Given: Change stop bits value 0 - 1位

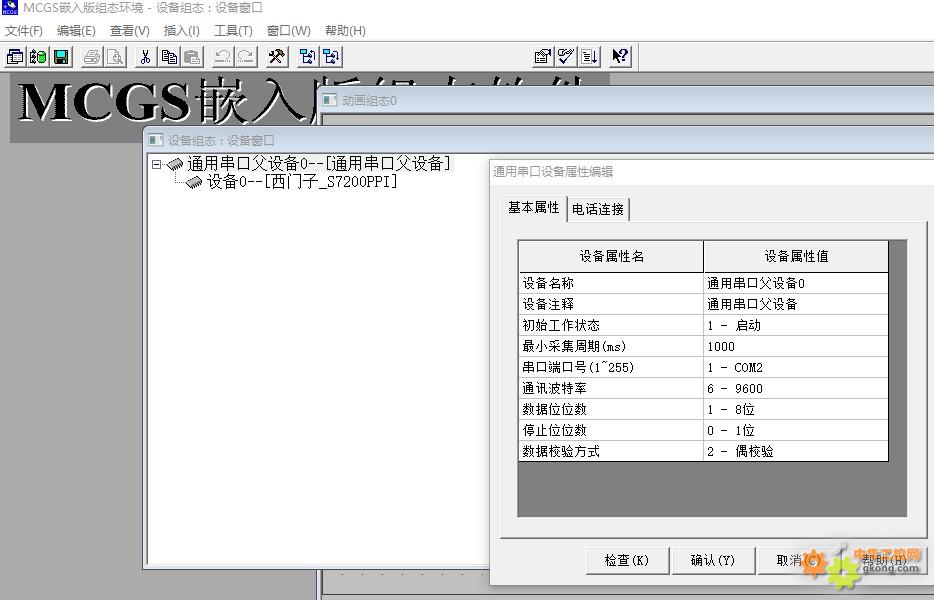Looking at the screenshot, I should coord(796,430).
